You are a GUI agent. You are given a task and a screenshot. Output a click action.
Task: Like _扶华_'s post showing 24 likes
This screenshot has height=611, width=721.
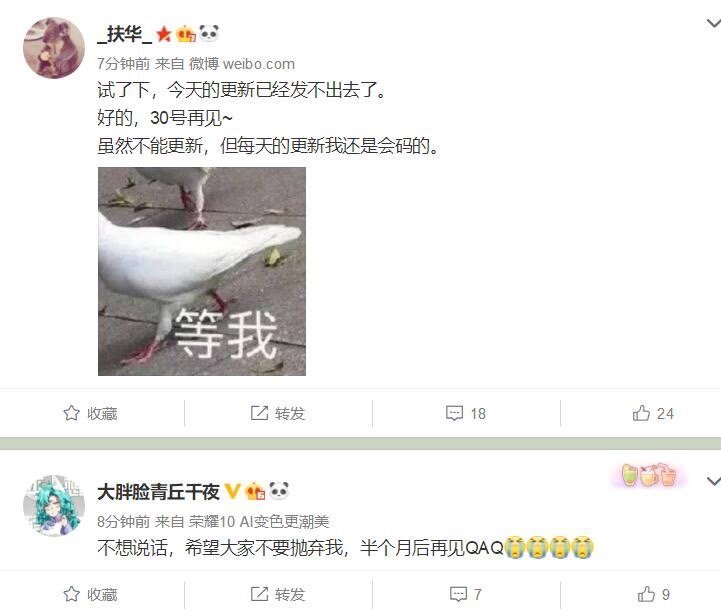click(653, 413)
